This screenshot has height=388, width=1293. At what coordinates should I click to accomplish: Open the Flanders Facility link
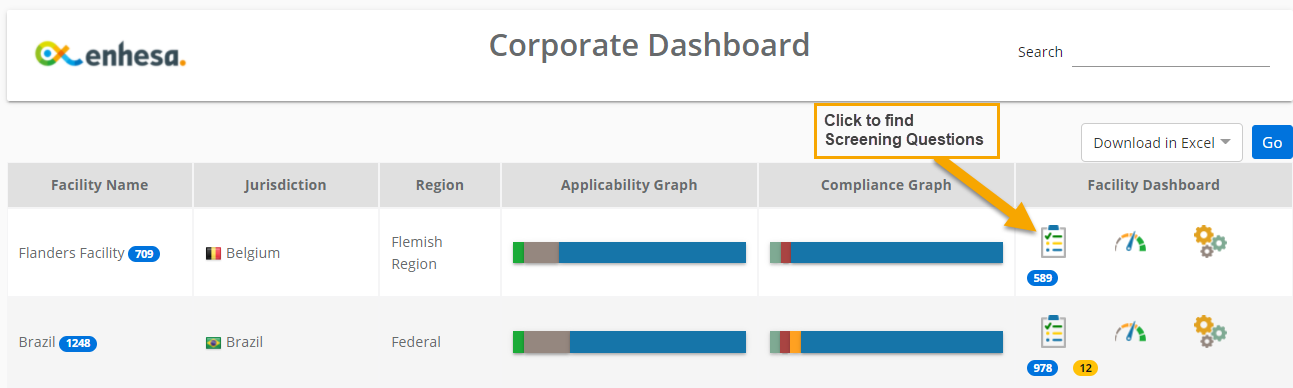(x=71, y=253)
